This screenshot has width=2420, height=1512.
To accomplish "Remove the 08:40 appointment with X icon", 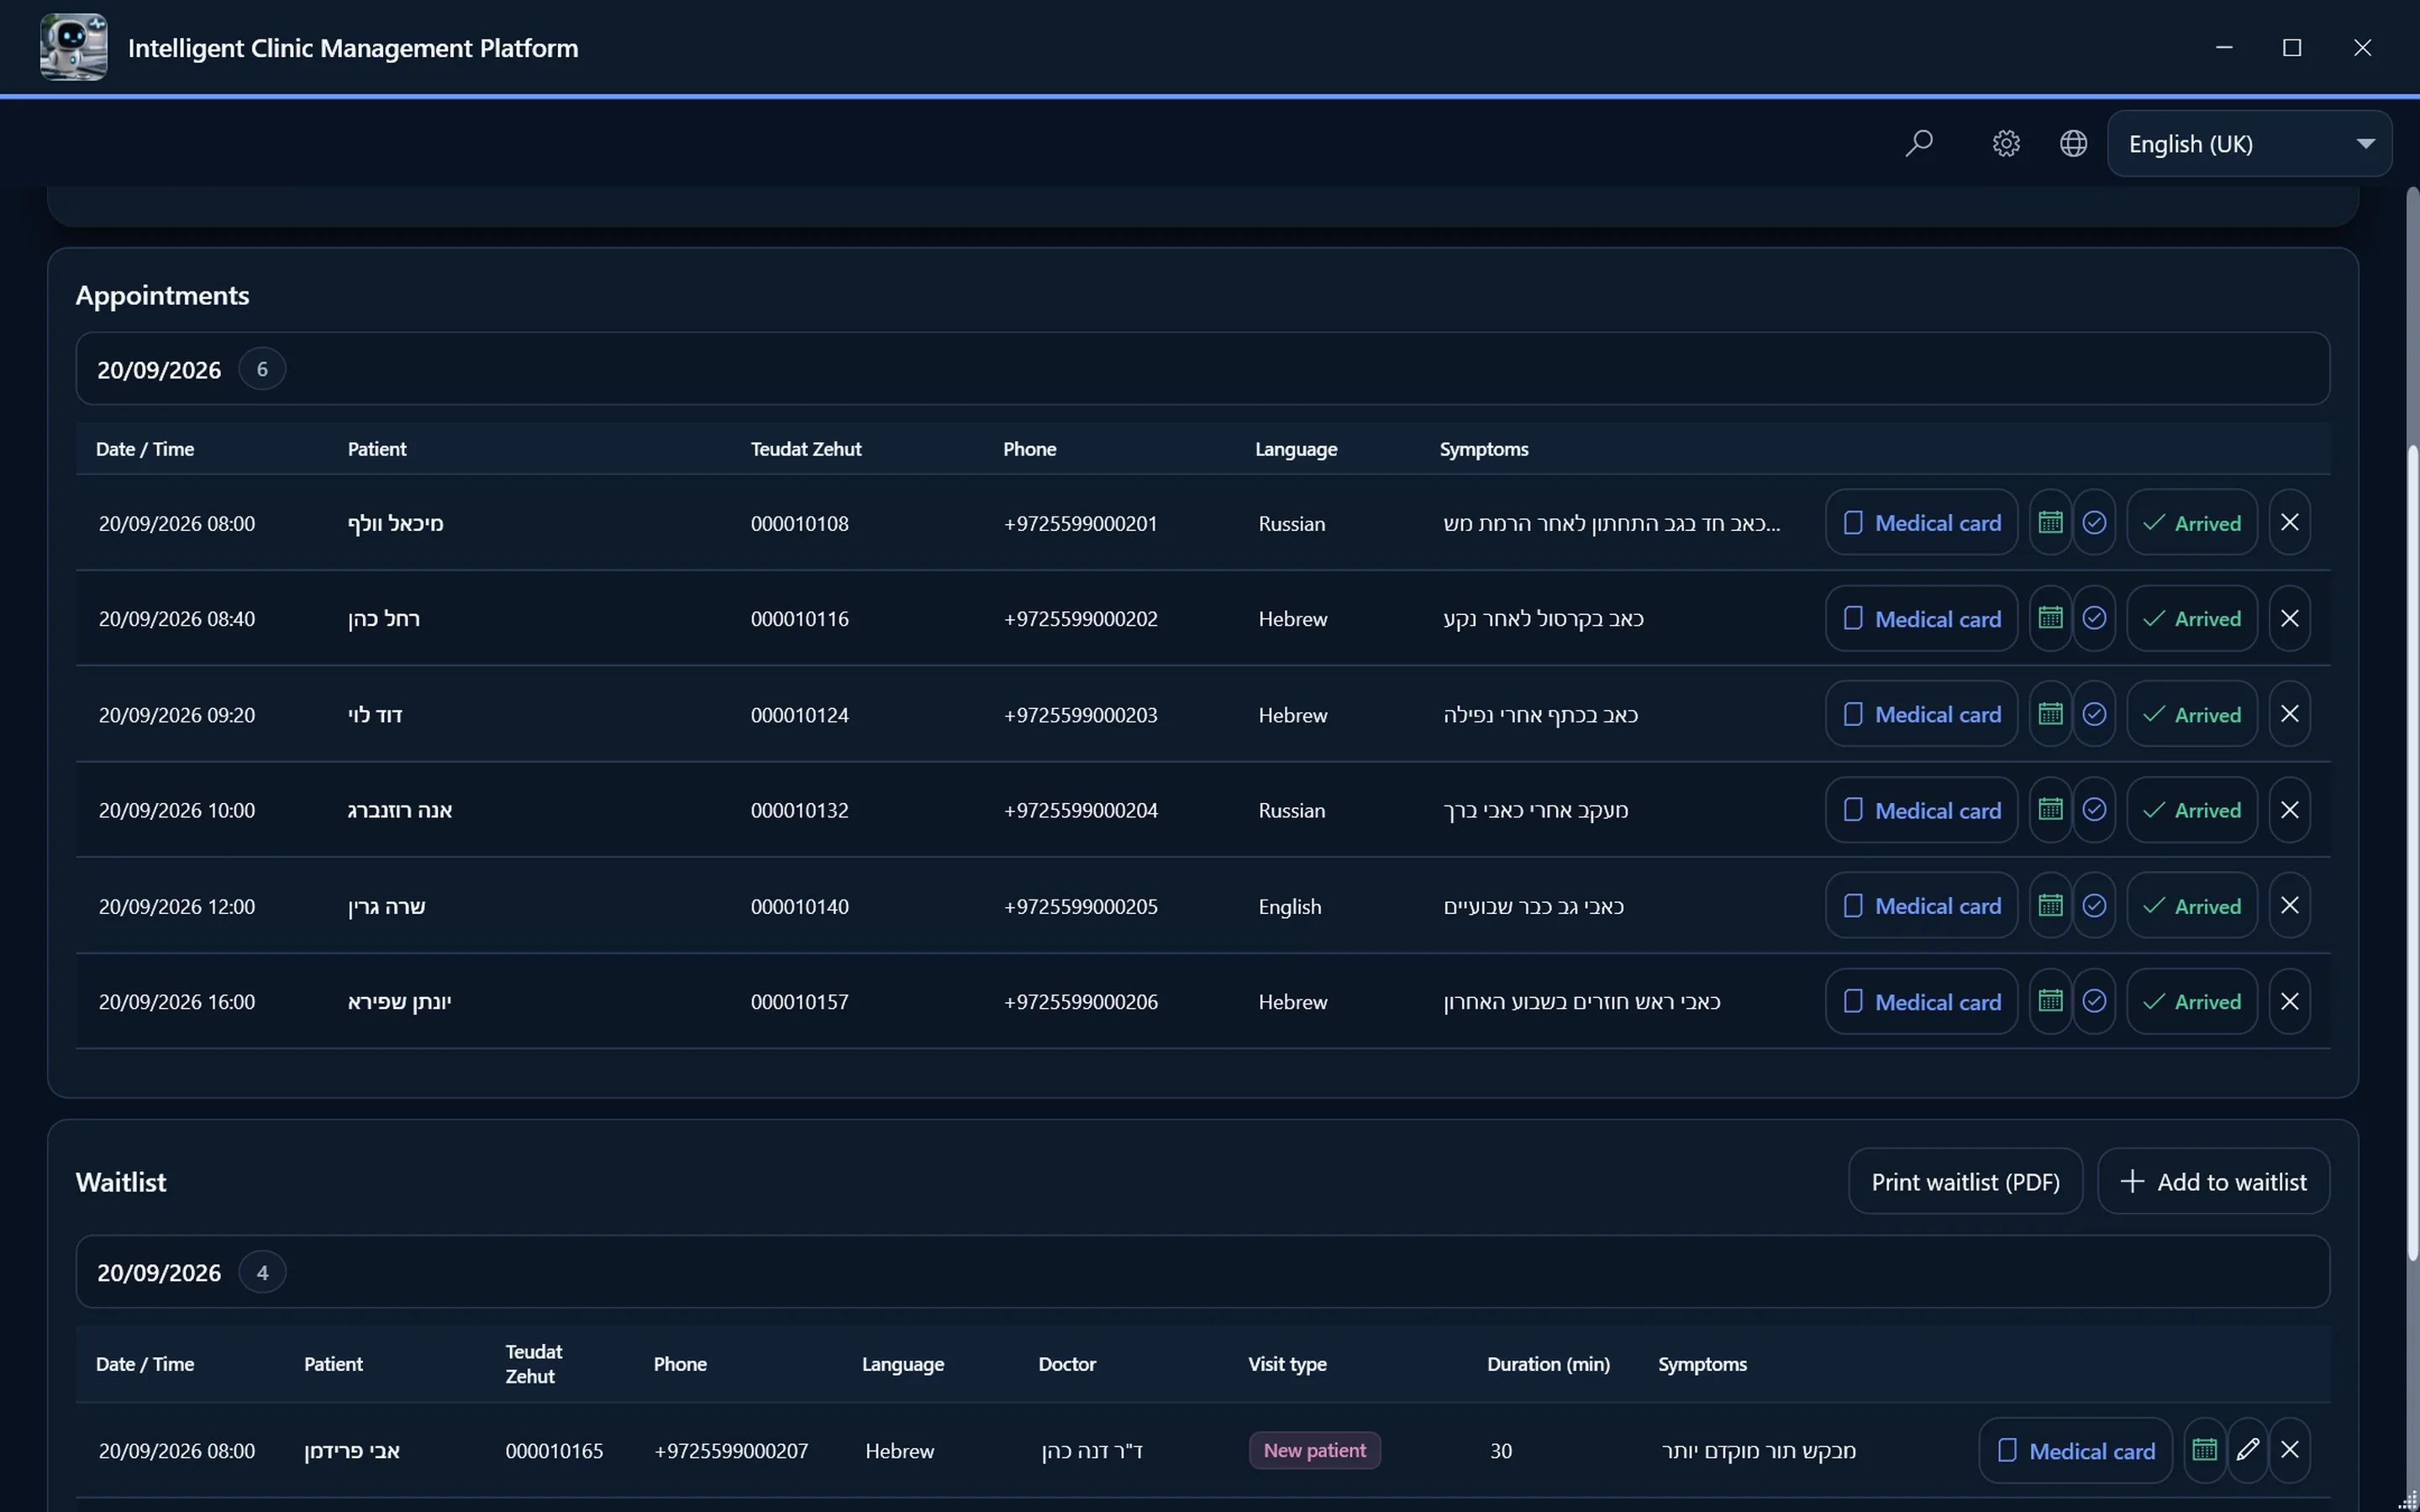I will [2289, 618].
